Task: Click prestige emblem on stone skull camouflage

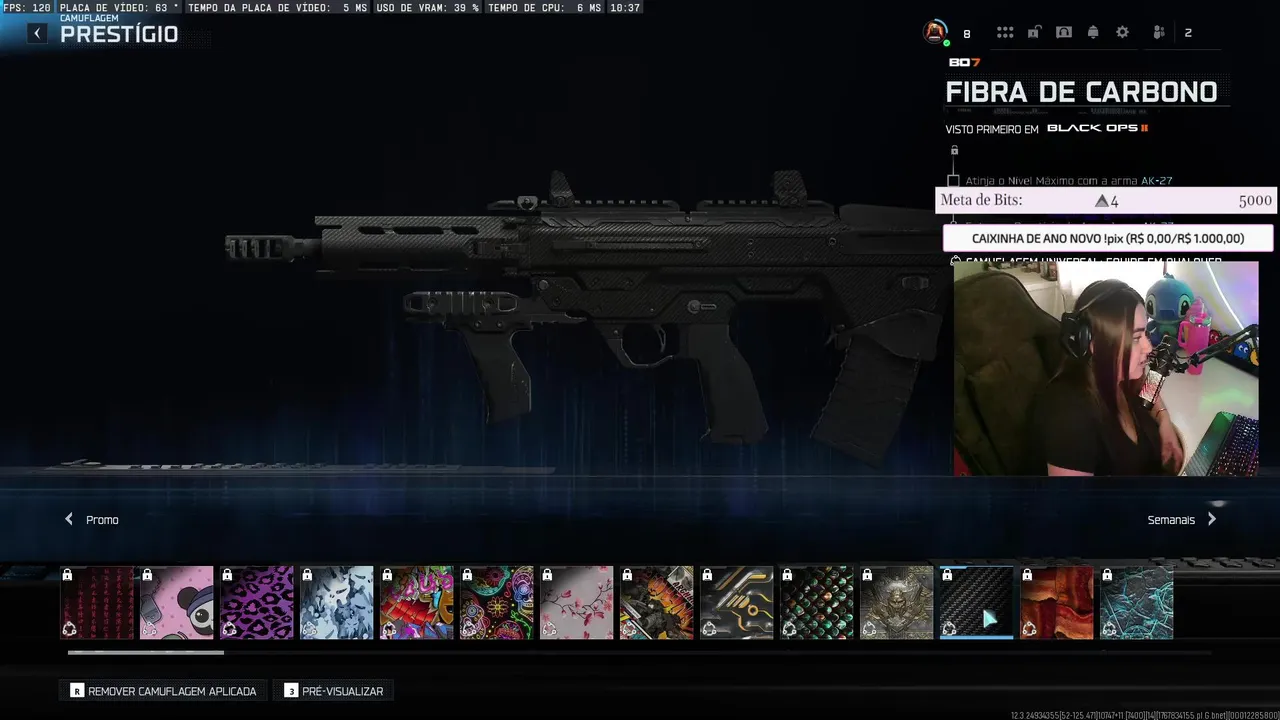Action: click(869, 629)
